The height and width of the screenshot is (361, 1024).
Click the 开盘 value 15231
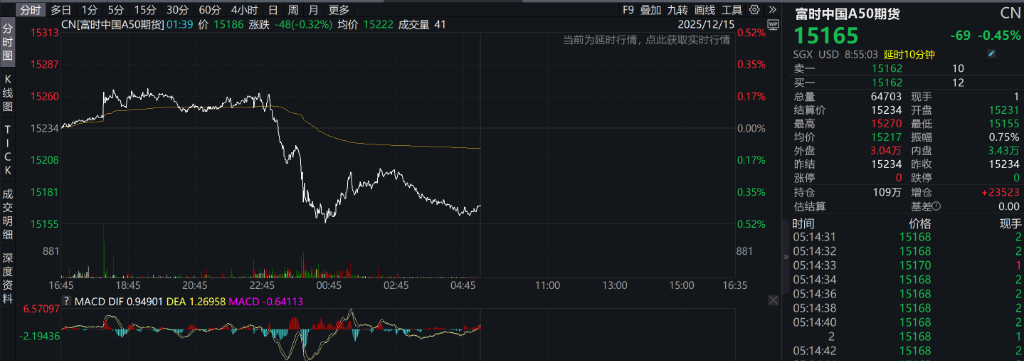[x=1003, y=110]
